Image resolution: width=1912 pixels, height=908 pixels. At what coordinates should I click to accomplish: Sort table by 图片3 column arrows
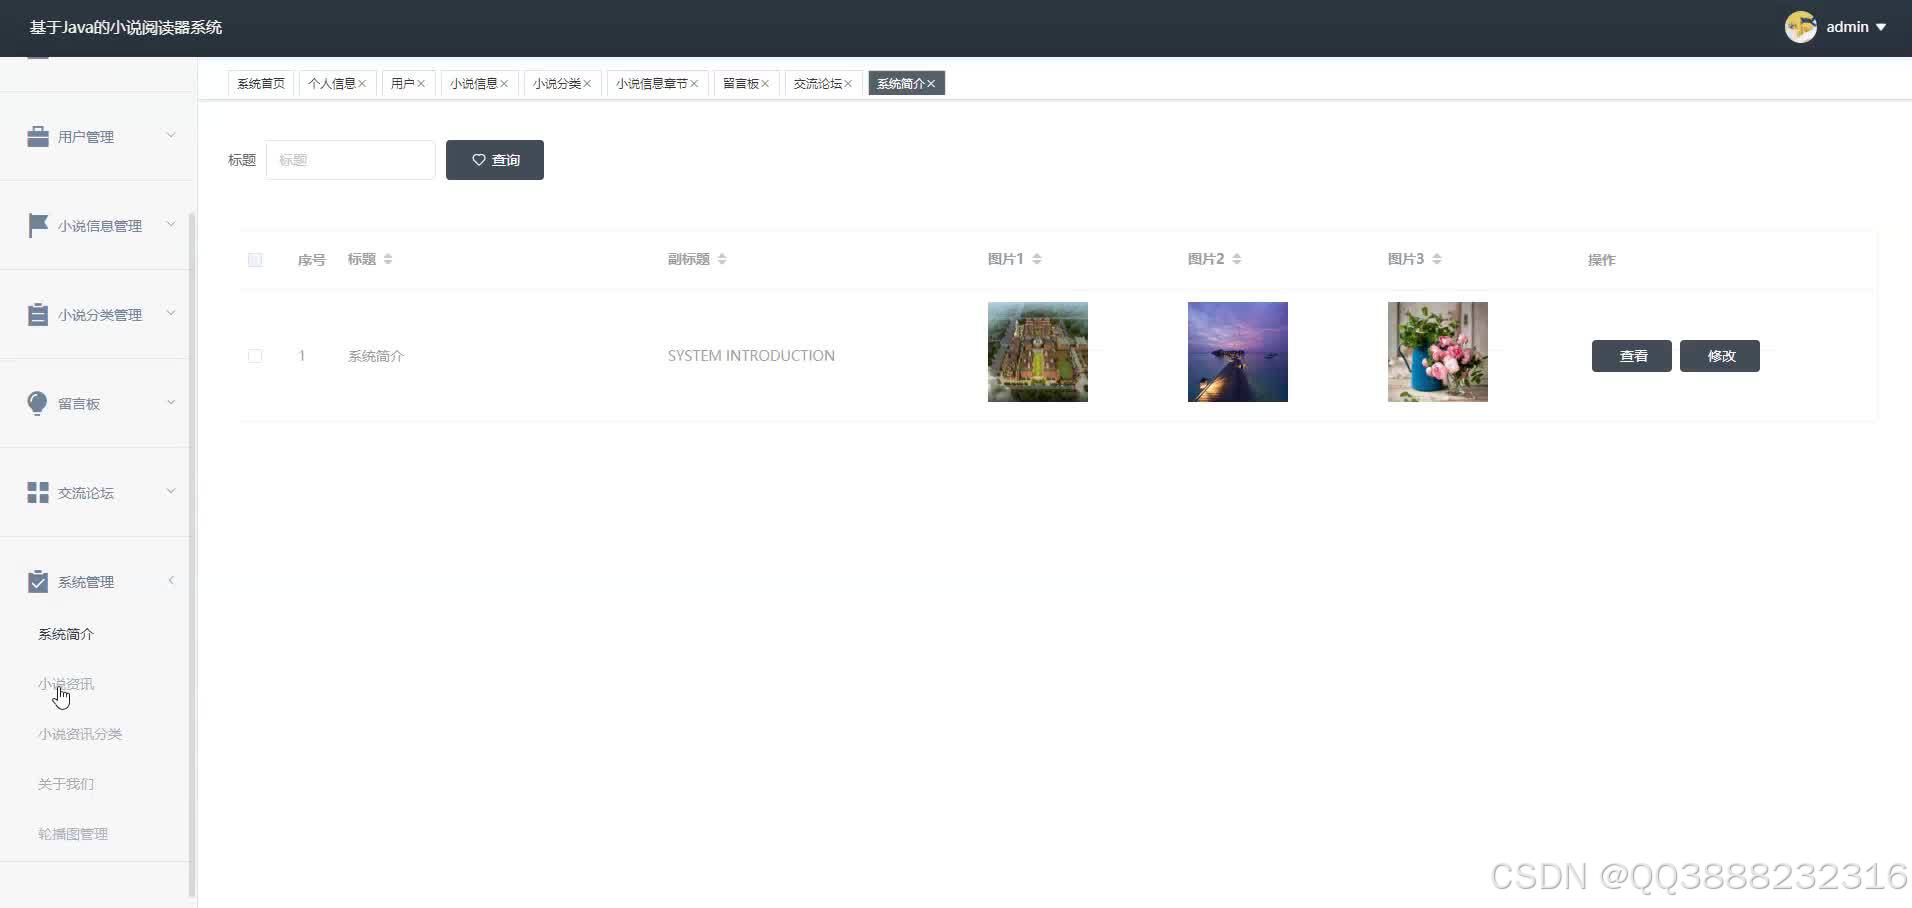click(x=1437, y=259)
